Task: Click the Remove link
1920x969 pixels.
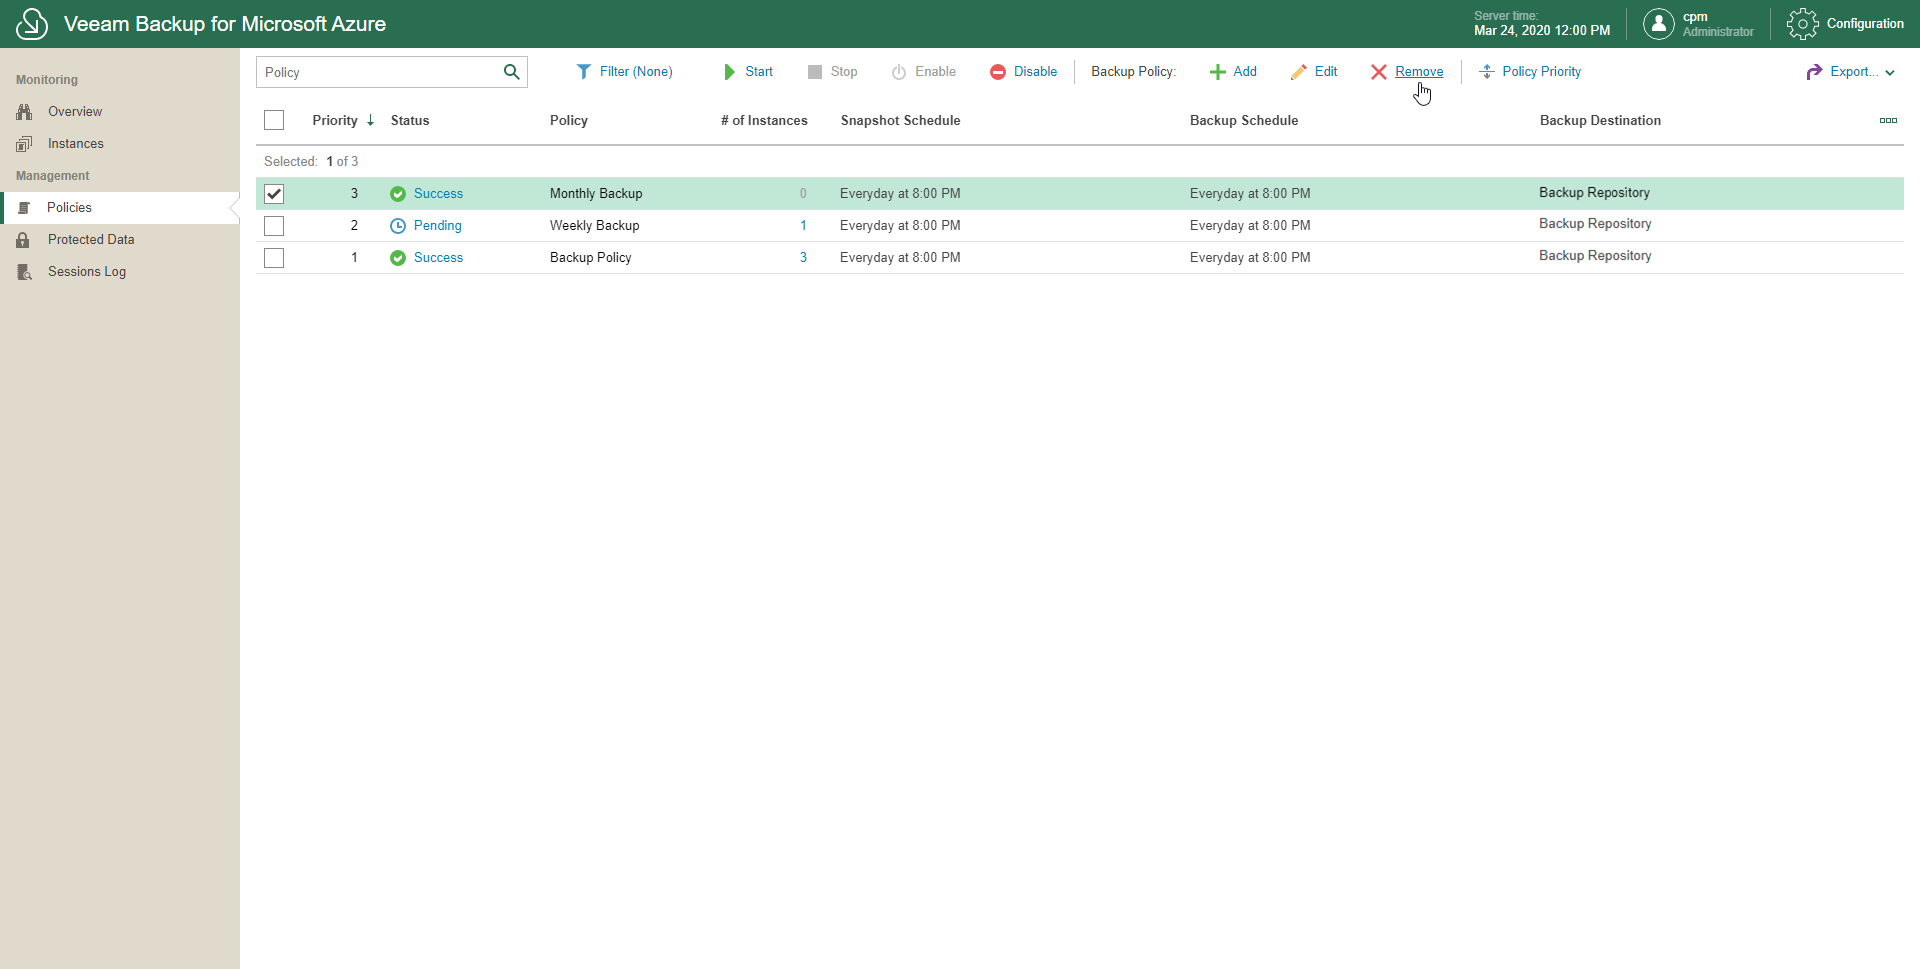Action: (1419, 72)
